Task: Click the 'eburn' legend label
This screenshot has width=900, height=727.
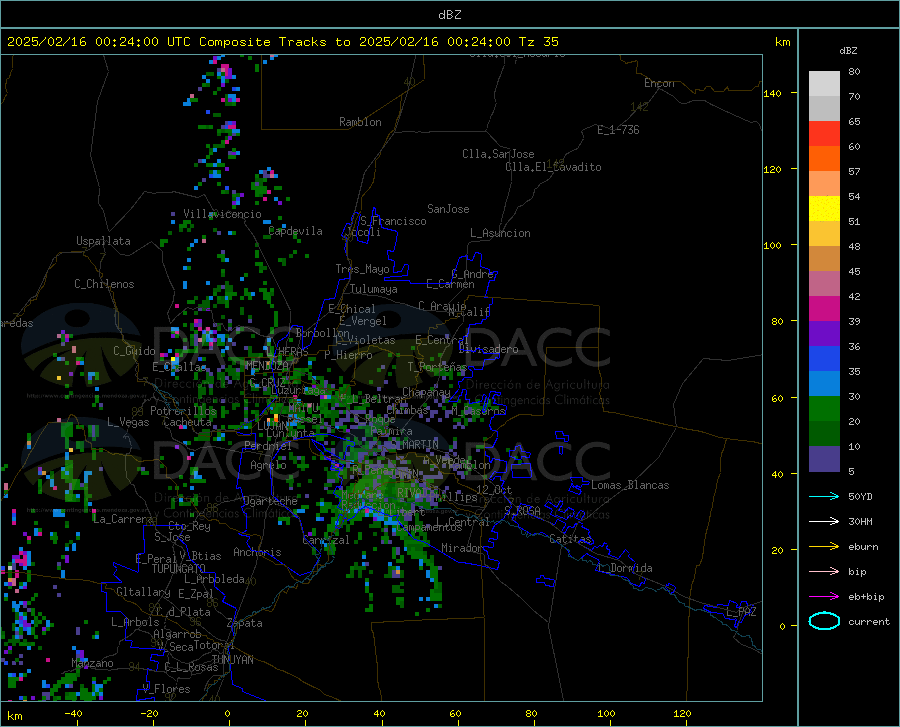Action: click(863, 547)
